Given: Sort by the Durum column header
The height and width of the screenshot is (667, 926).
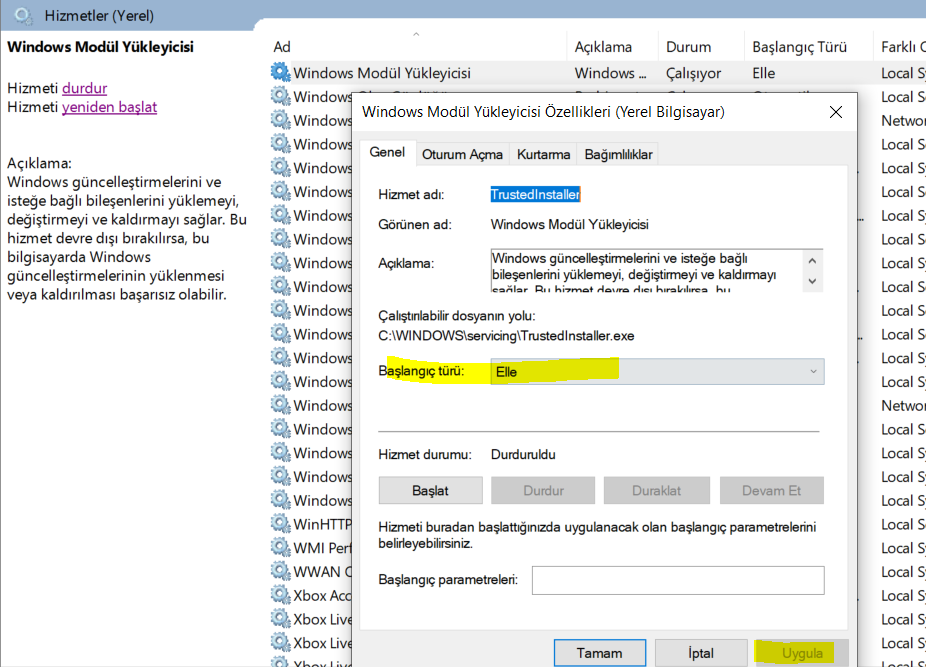Looking at the screenshot, I should tap(688, 47).
